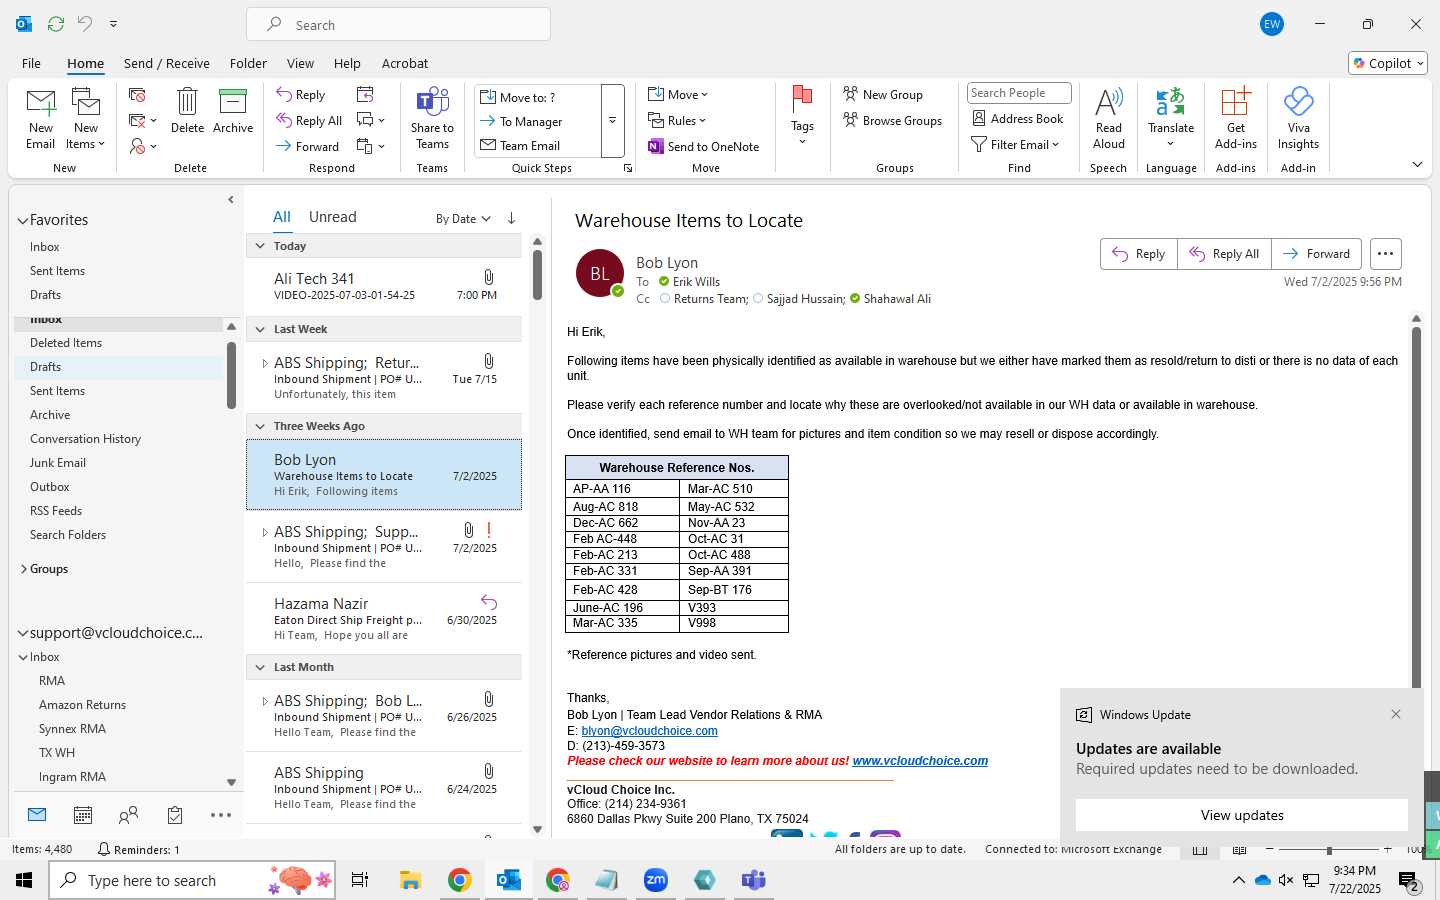Open Viva Insights
Image resolution: width=1440 pixels, height=900 pixels.
coord(1298,119)
